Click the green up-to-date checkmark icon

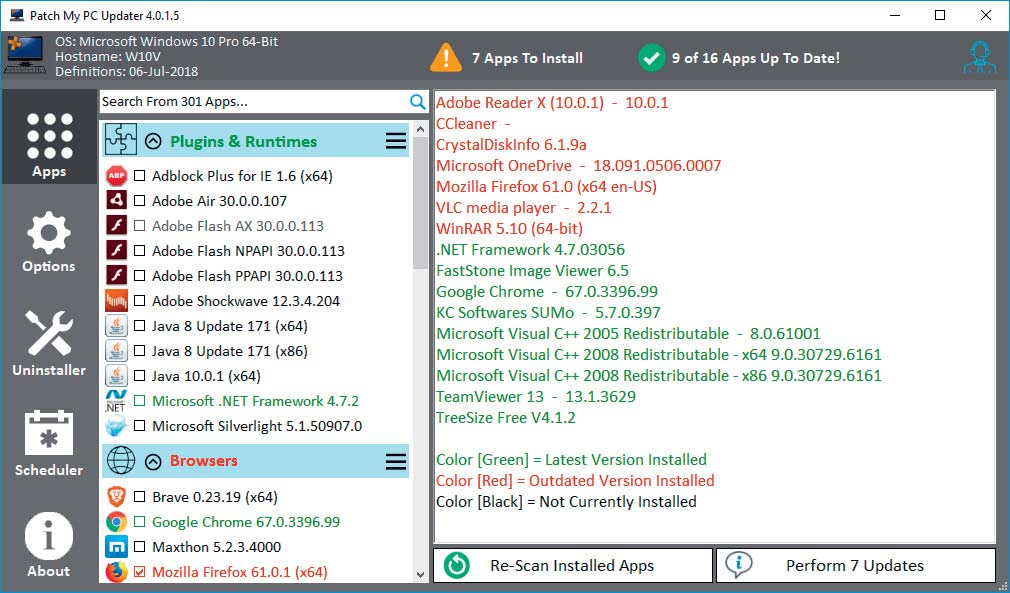[651, 58]
